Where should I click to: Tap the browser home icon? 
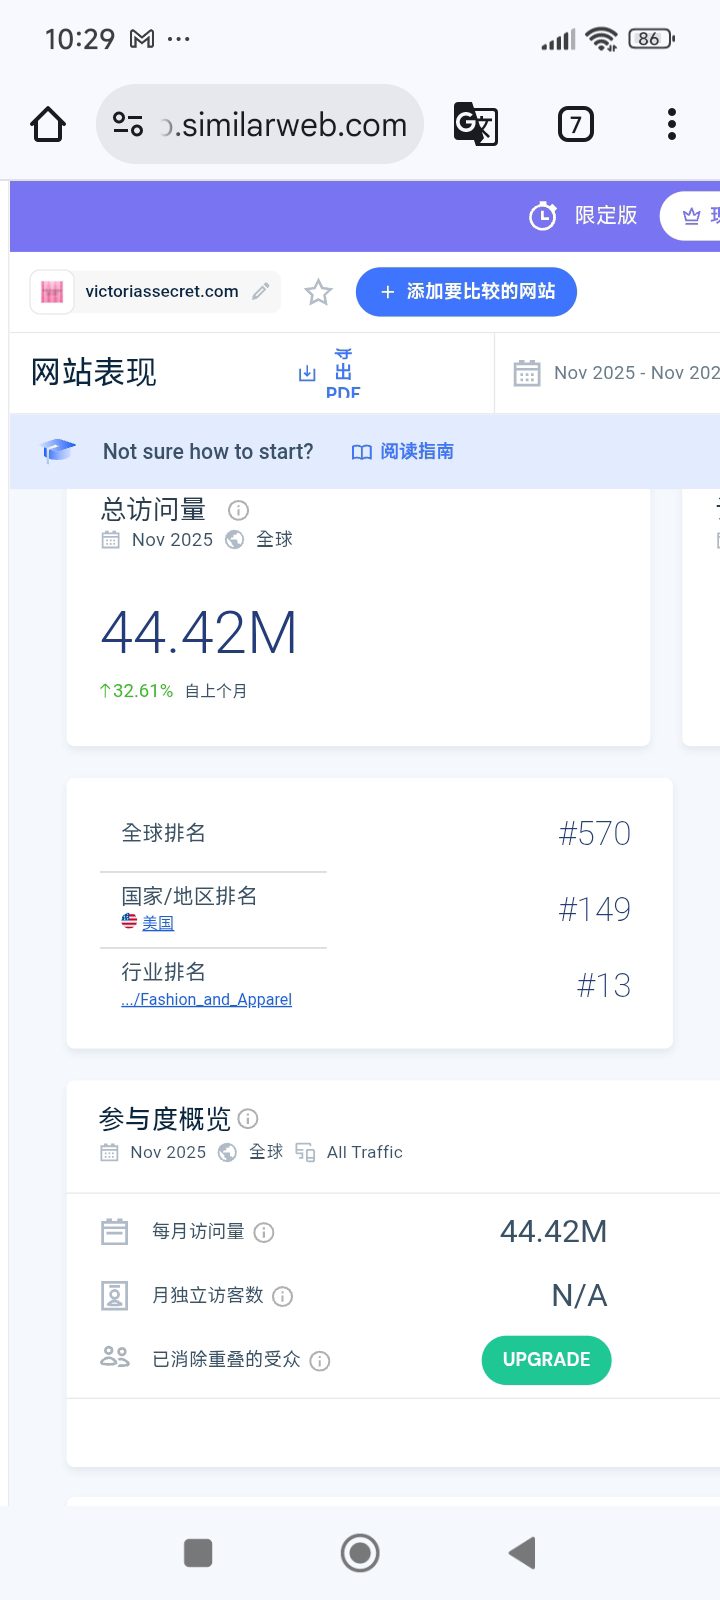[x=48, y=125]
